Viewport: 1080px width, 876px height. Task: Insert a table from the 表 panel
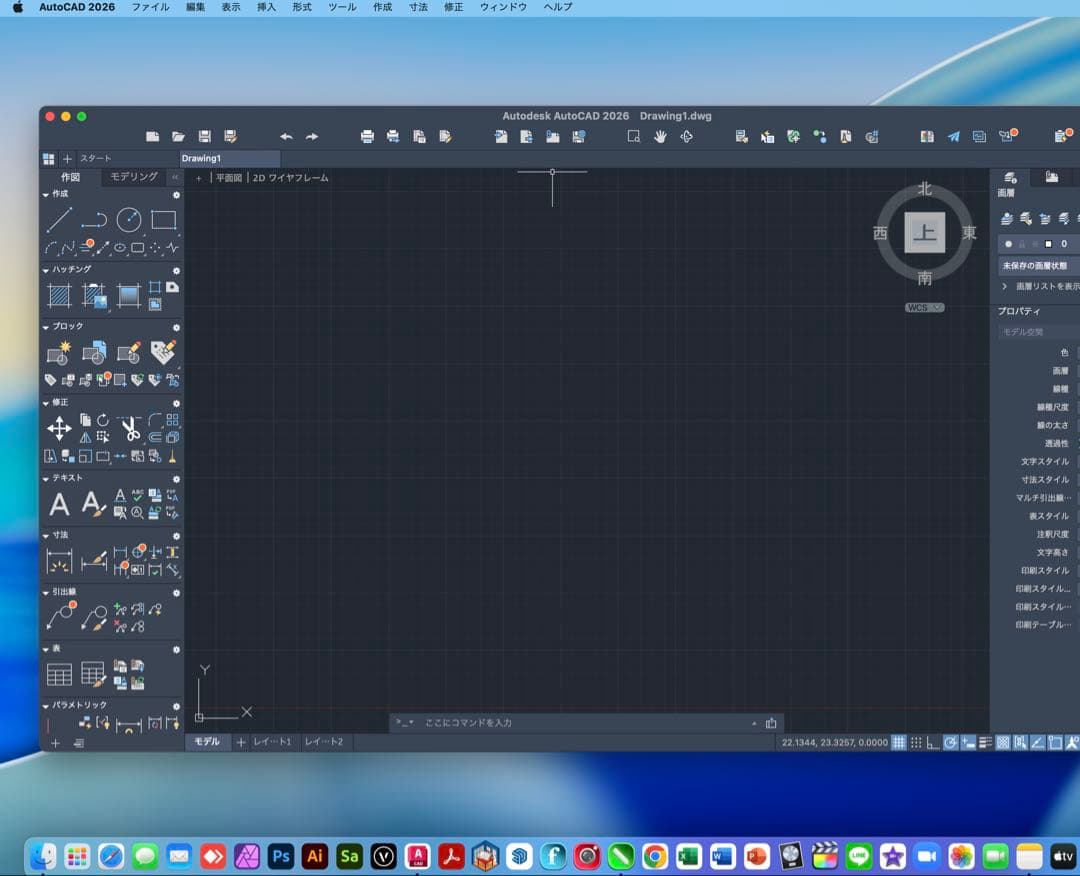click(x=59, y=675)
